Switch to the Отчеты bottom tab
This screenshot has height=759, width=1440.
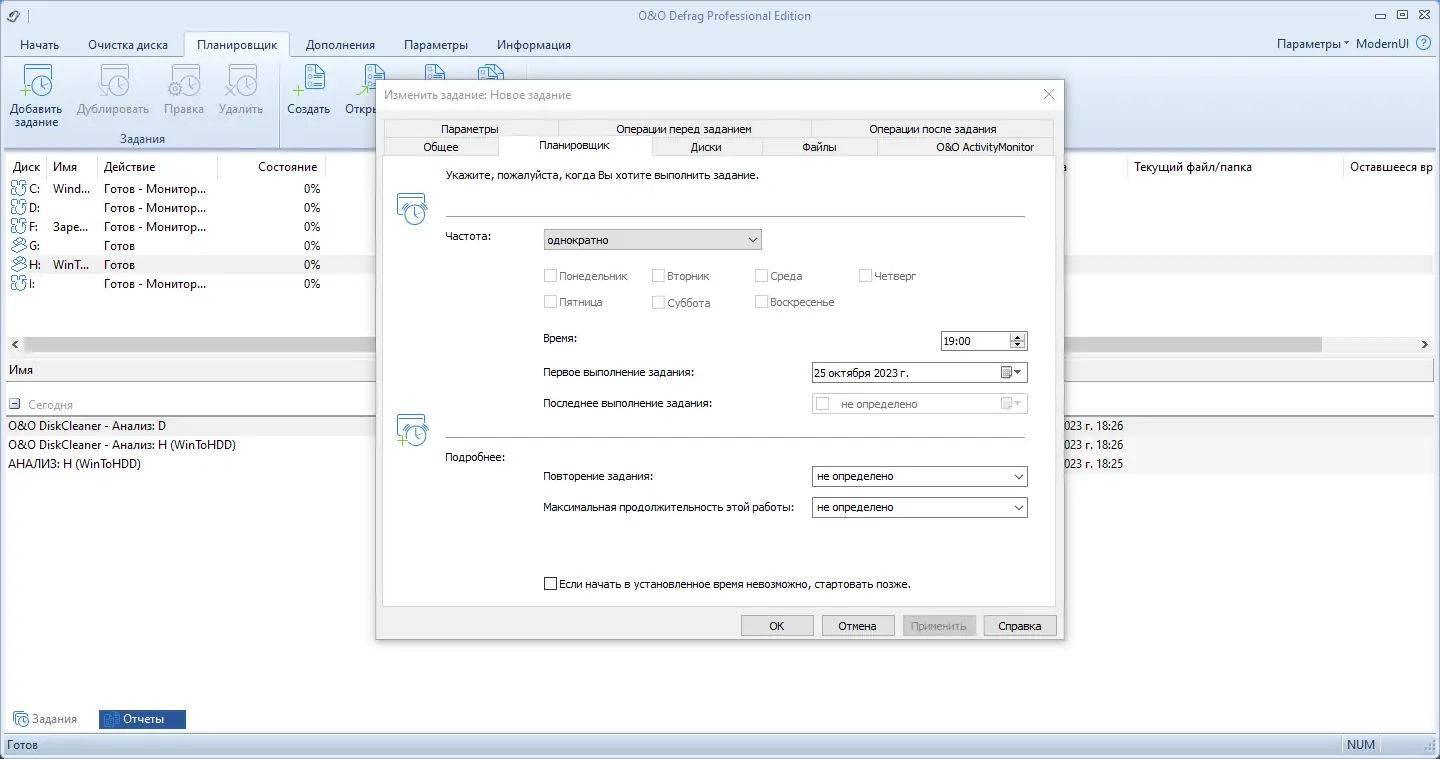point(142,719)
